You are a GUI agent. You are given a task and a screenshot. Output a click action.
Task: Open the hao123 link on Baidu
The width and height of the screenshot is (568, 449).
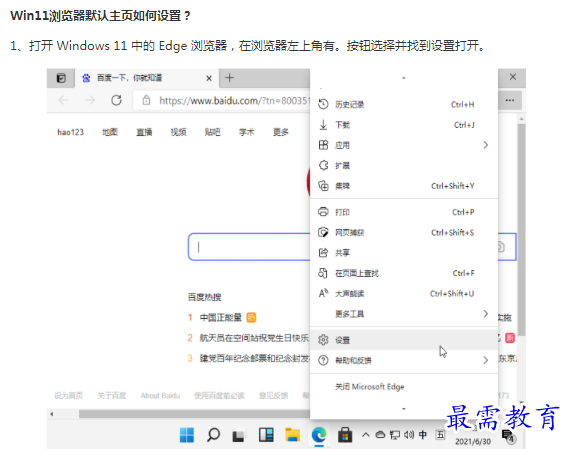(71, 132)
